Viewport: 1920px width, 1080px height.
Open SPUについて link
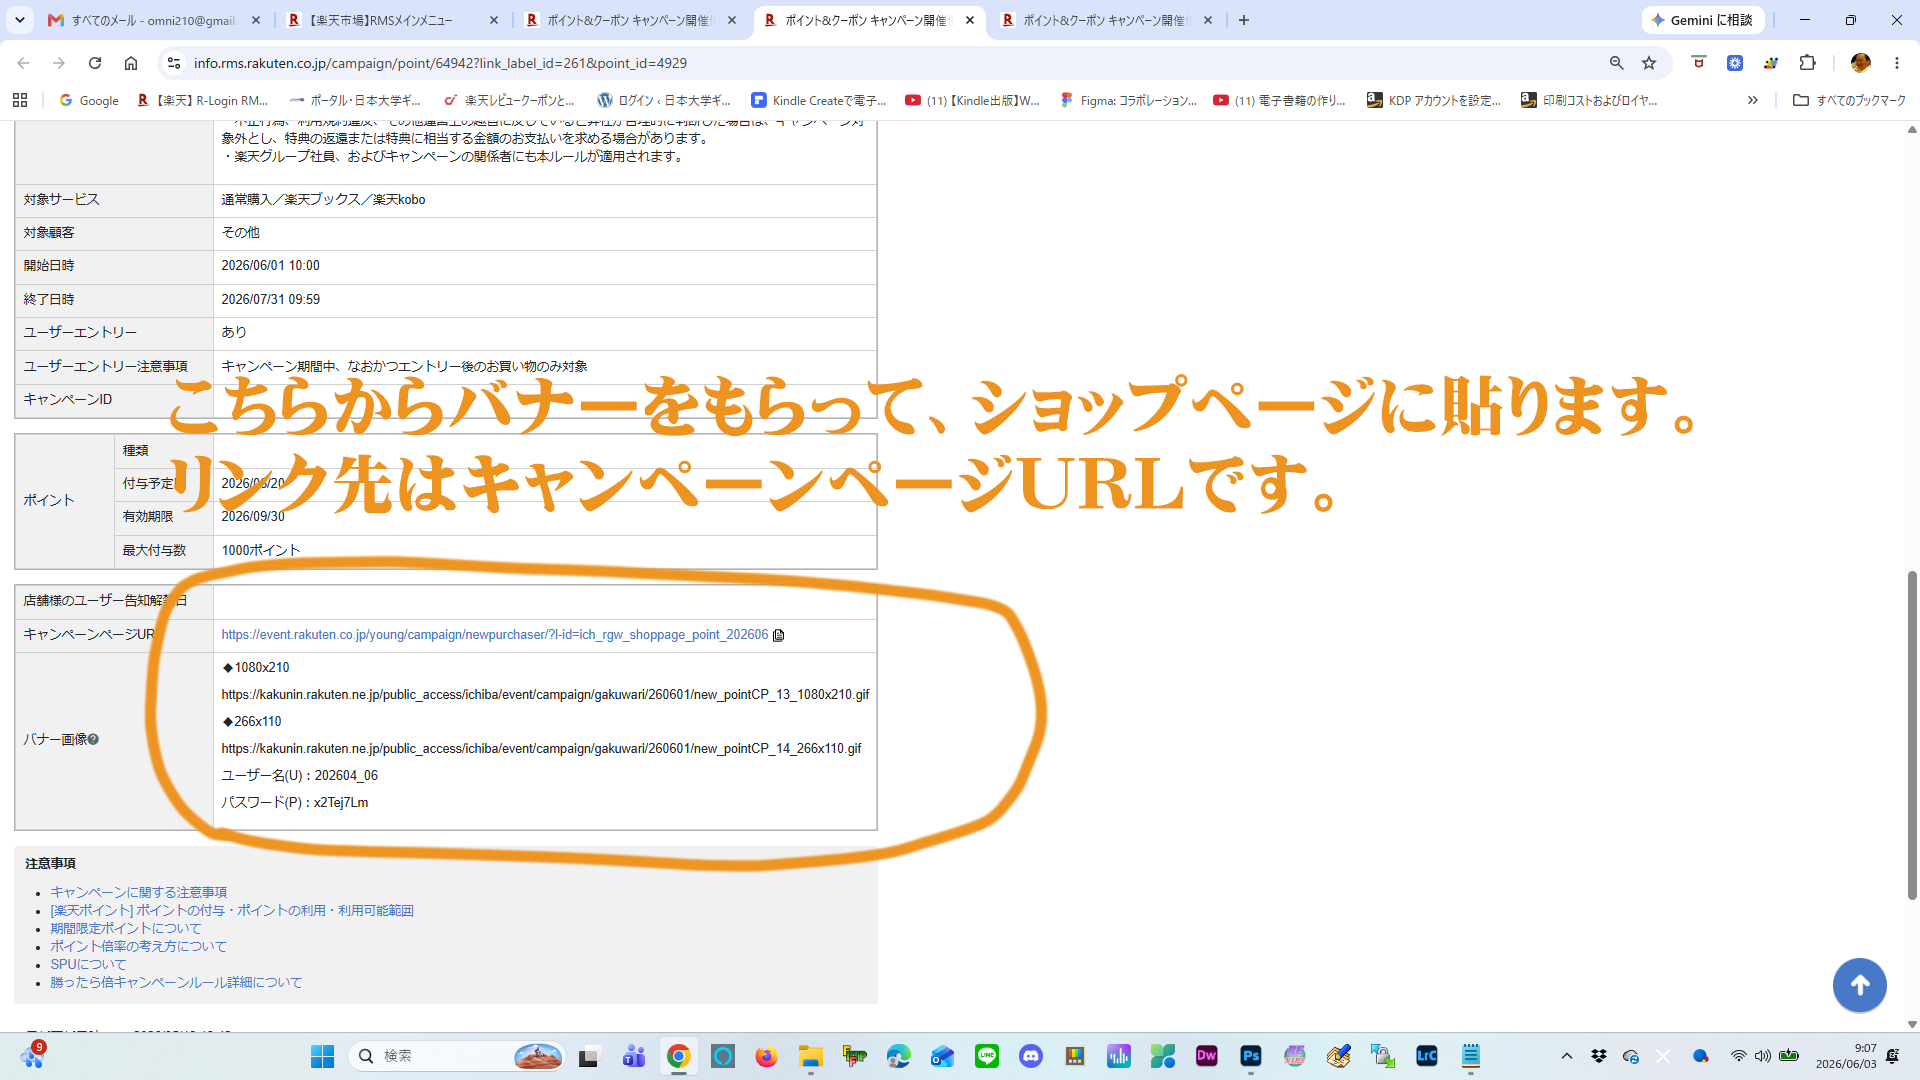click(x=89, y=964)
